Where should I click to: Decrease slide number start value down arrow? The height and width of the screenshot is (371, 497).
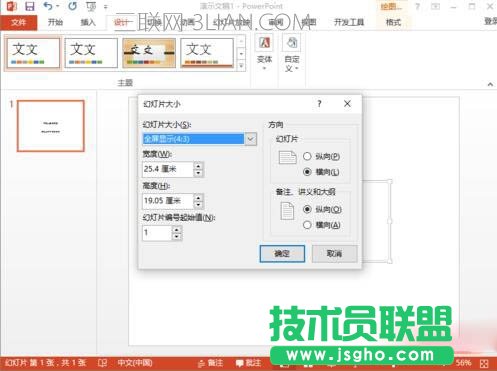[x=177, y=237]
